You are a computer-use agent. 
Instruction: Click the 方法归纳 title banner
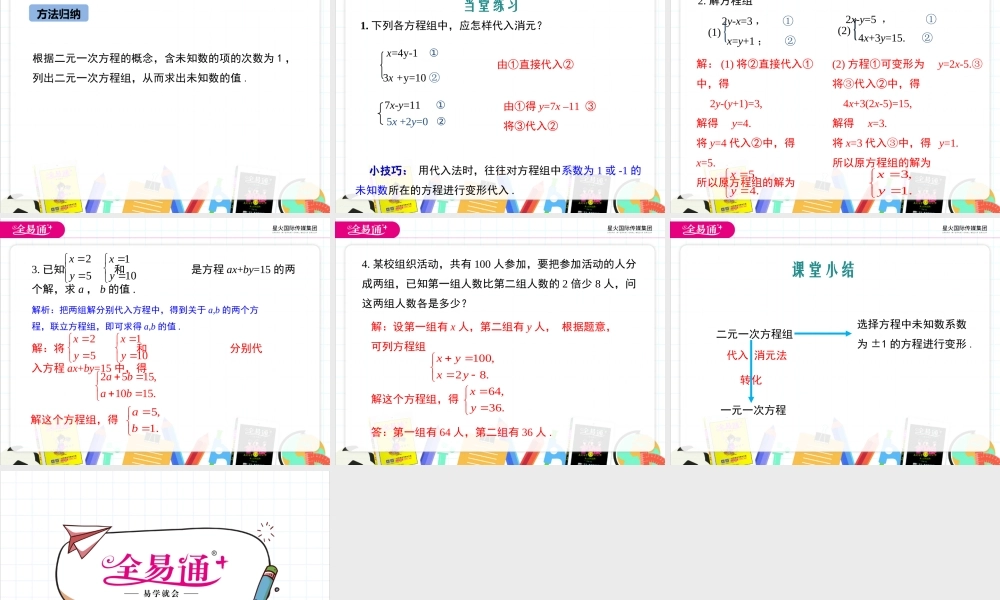[60, 13]
